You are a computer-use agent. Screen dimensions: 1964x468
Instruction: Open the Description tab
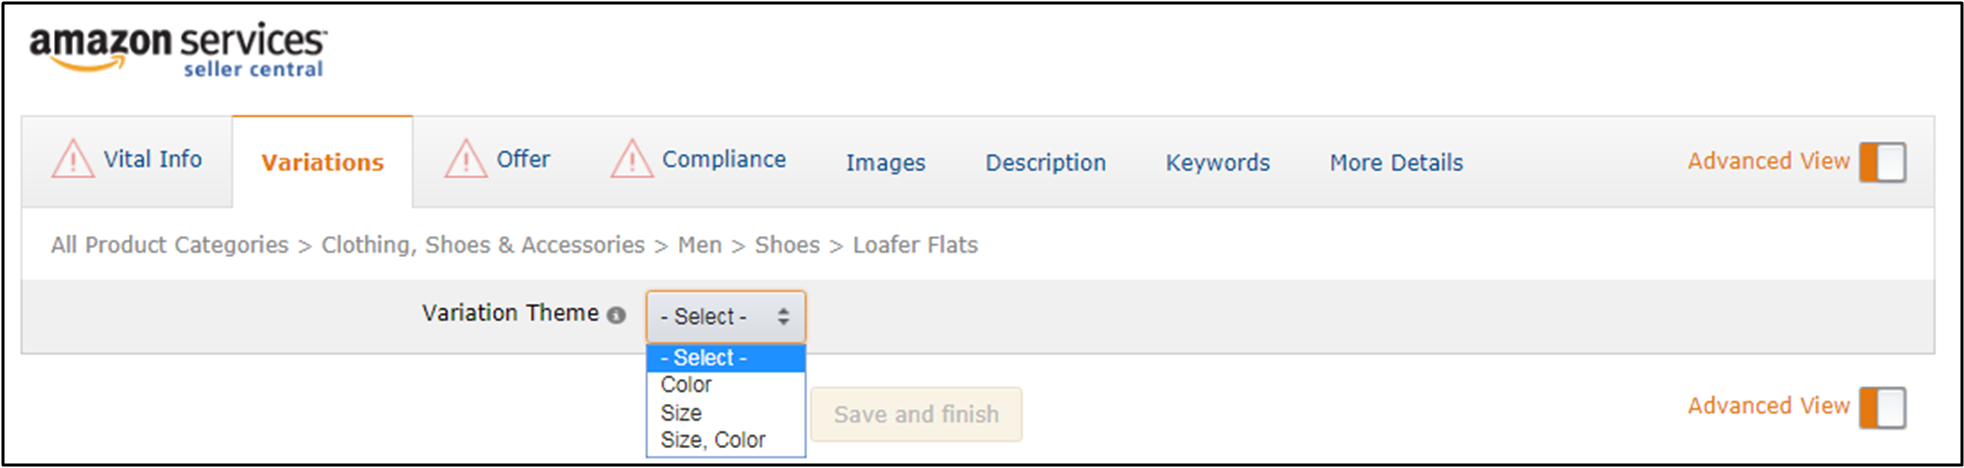pyautogui.click(x=1045, y=163)
